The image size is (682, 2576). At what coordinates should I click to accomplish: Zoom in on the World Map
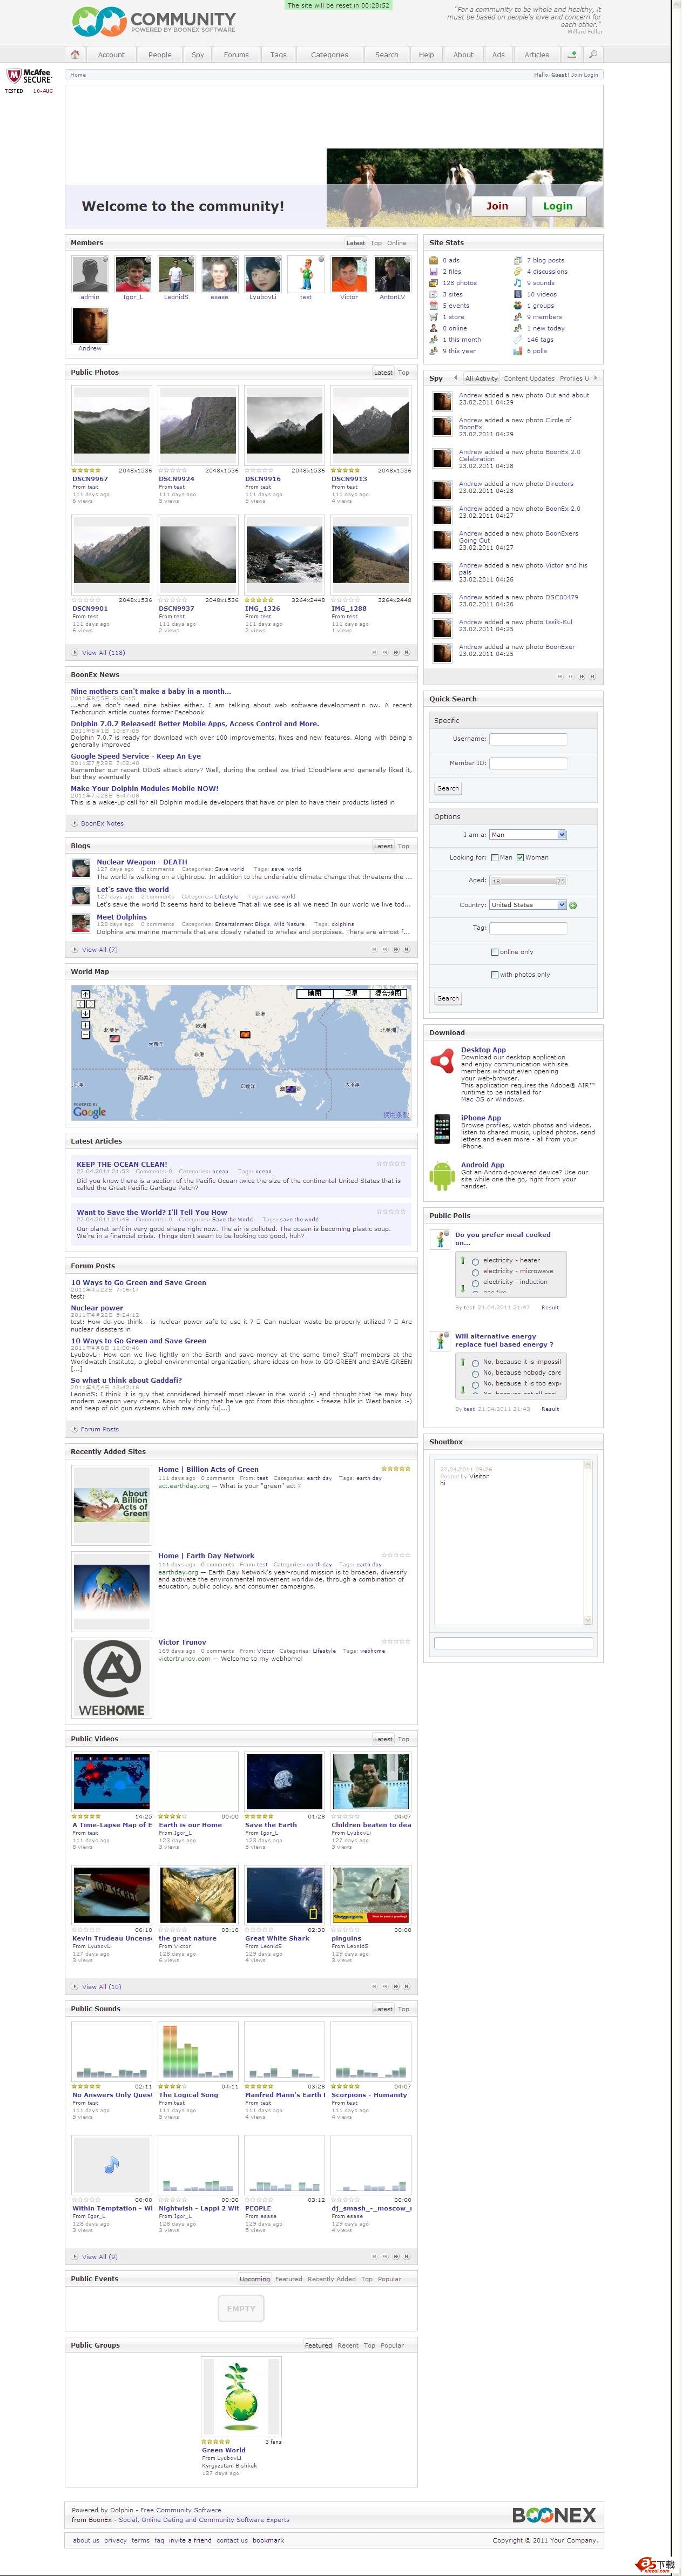[85, 1025]
